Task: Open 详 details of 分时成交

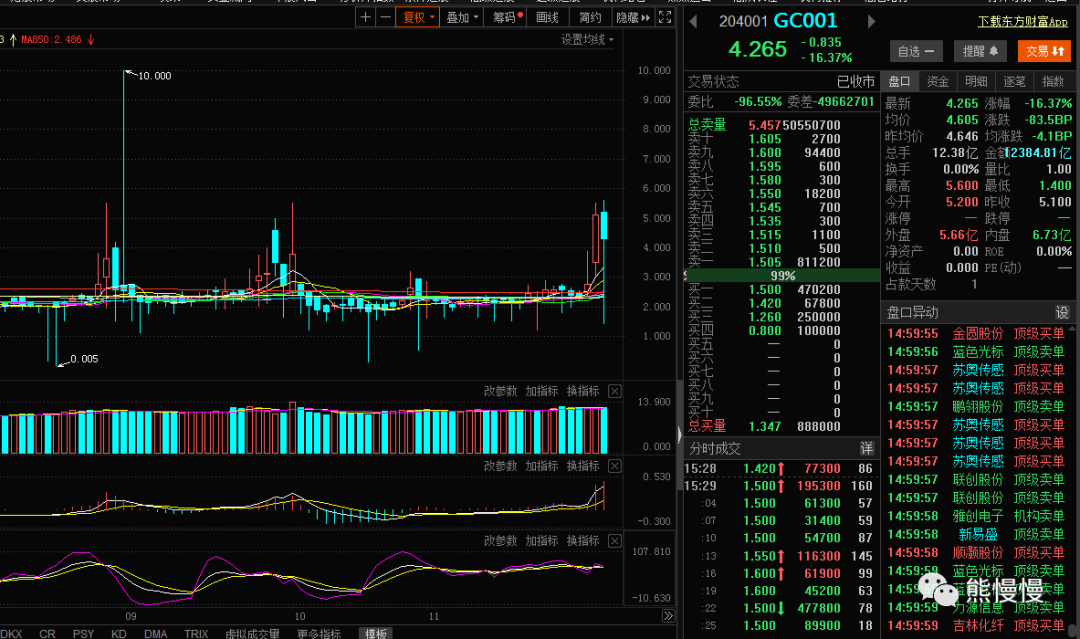Action: coord(866,449)
